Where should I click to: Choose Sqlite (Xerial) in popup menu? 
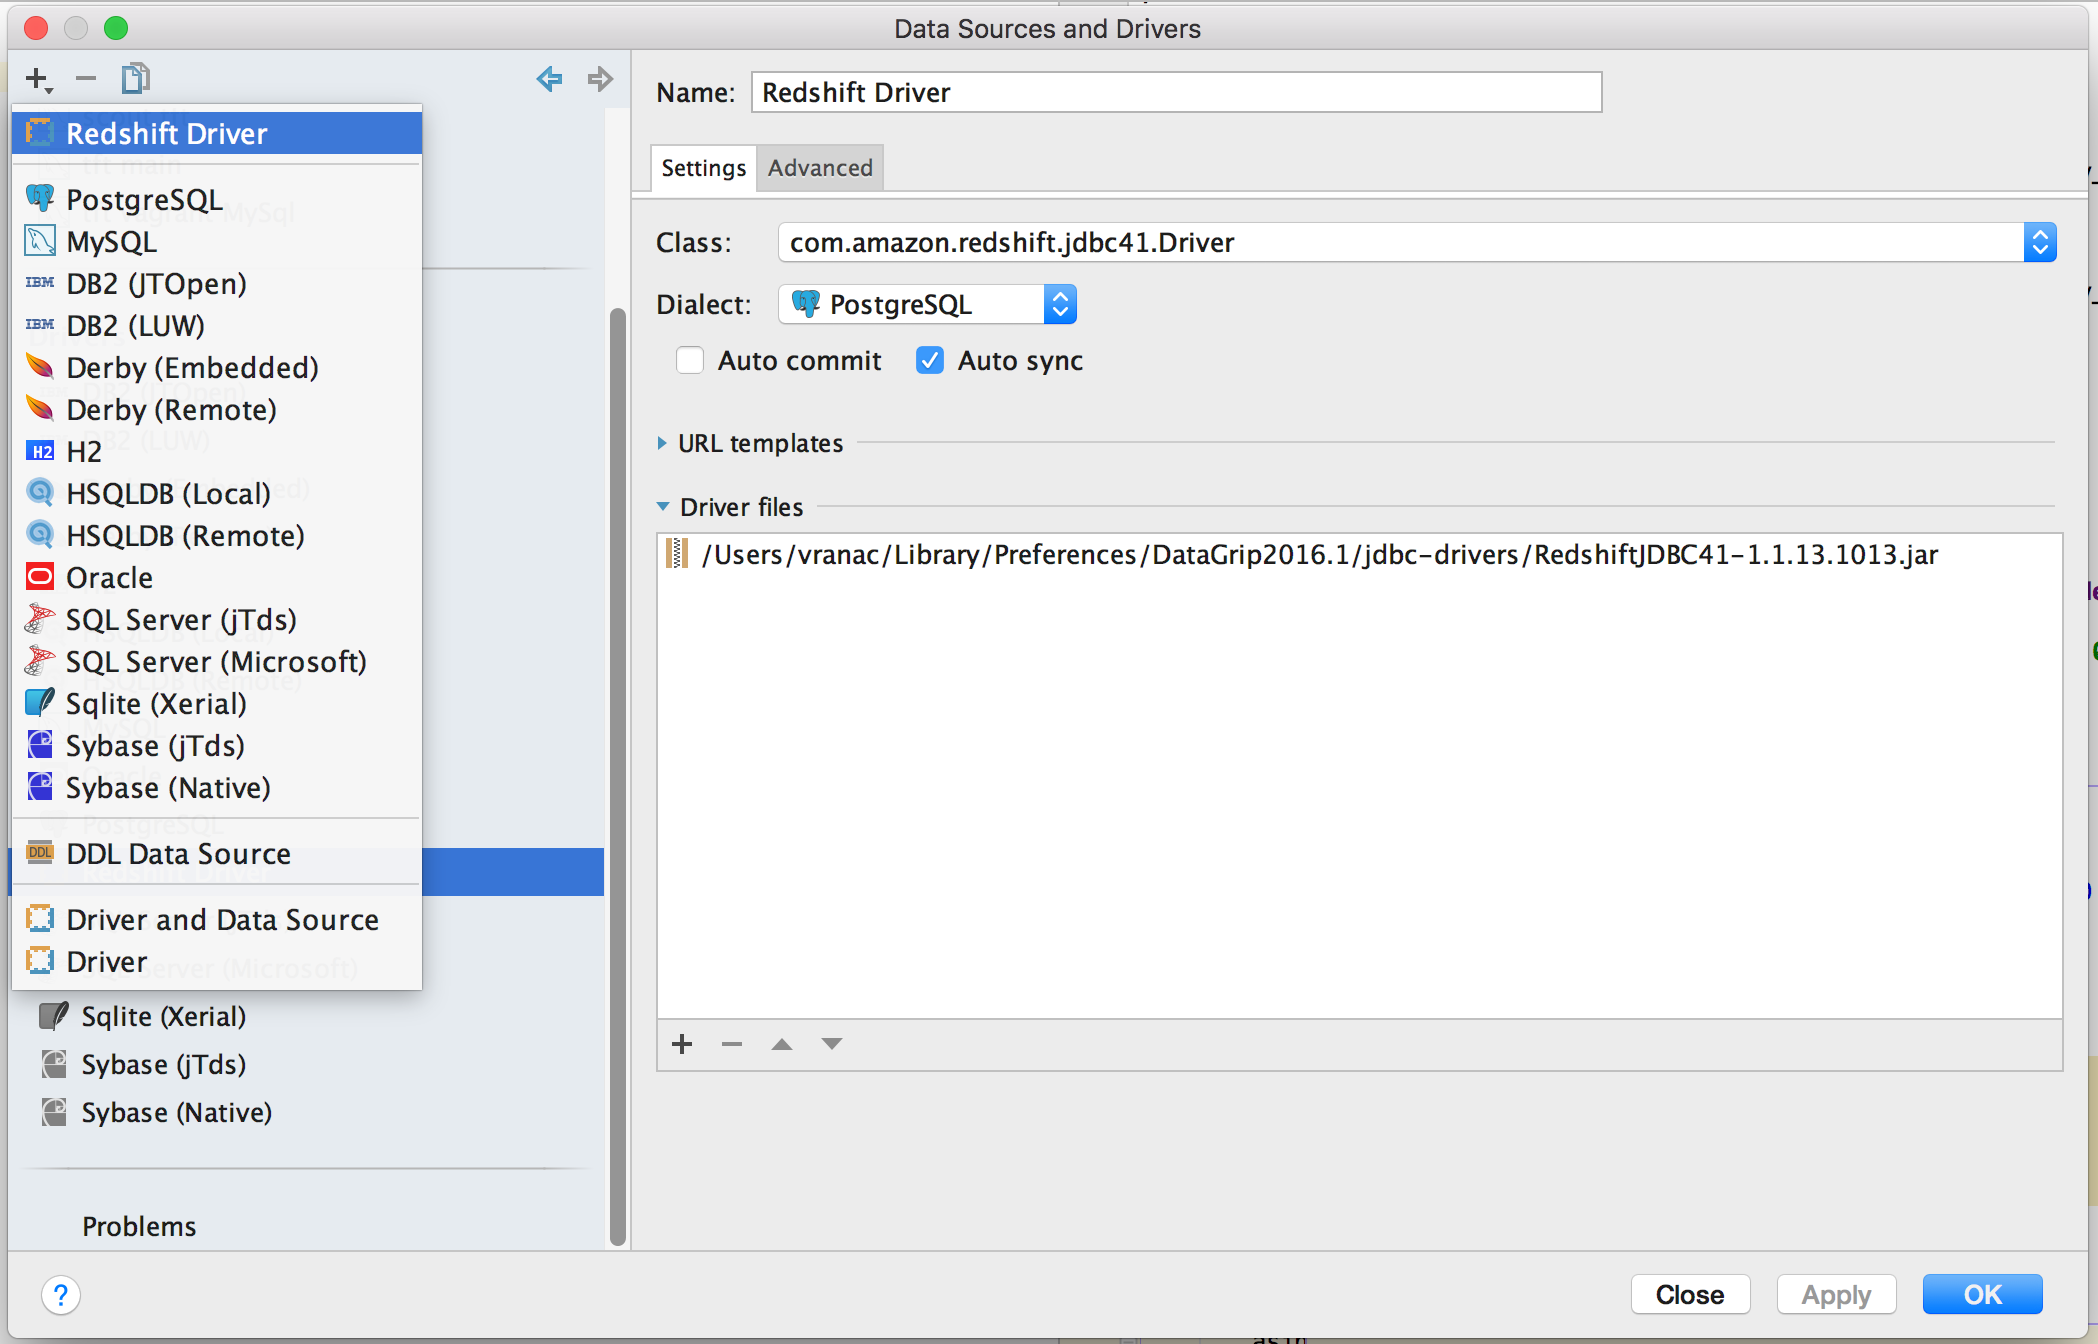[217, 704]
